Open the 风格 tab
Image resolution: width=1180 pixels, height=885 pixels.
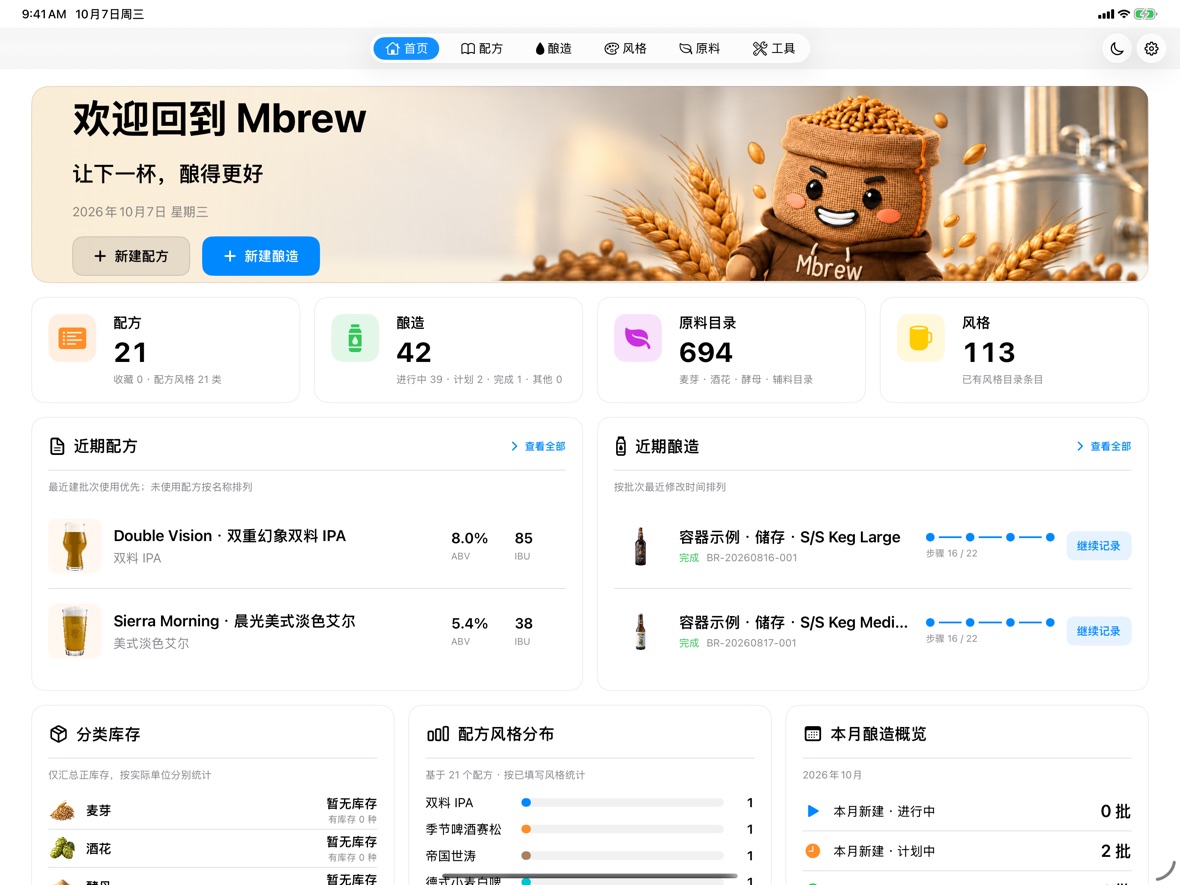click(x=625, y=48)
